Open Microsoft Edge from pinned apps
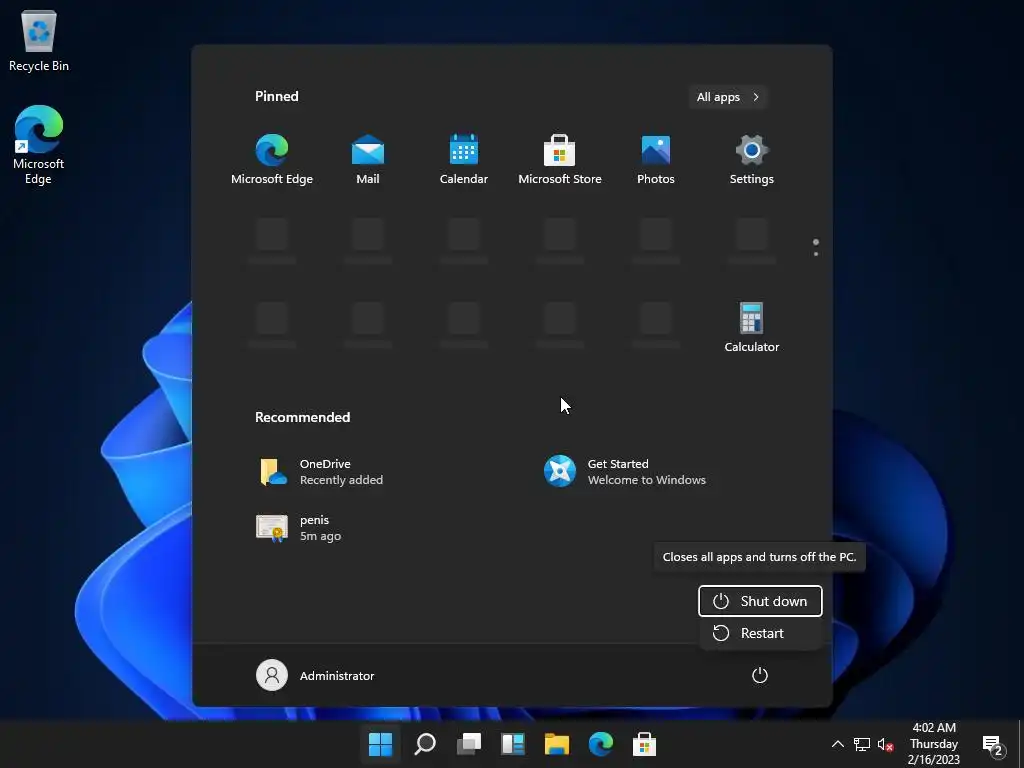 pyautogui.click(x=272, y=159)
